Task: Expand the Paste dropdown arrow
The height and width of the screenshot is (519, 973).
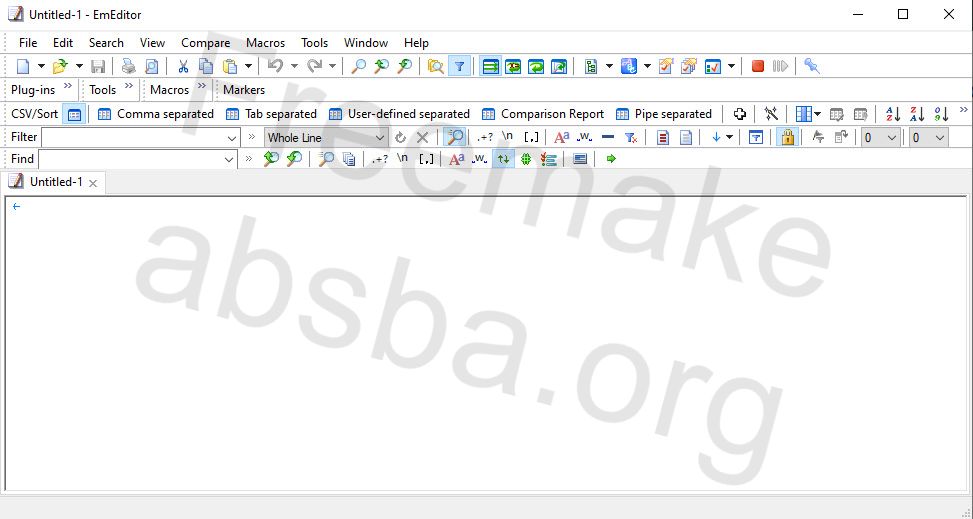Action: tap(248, 66)
